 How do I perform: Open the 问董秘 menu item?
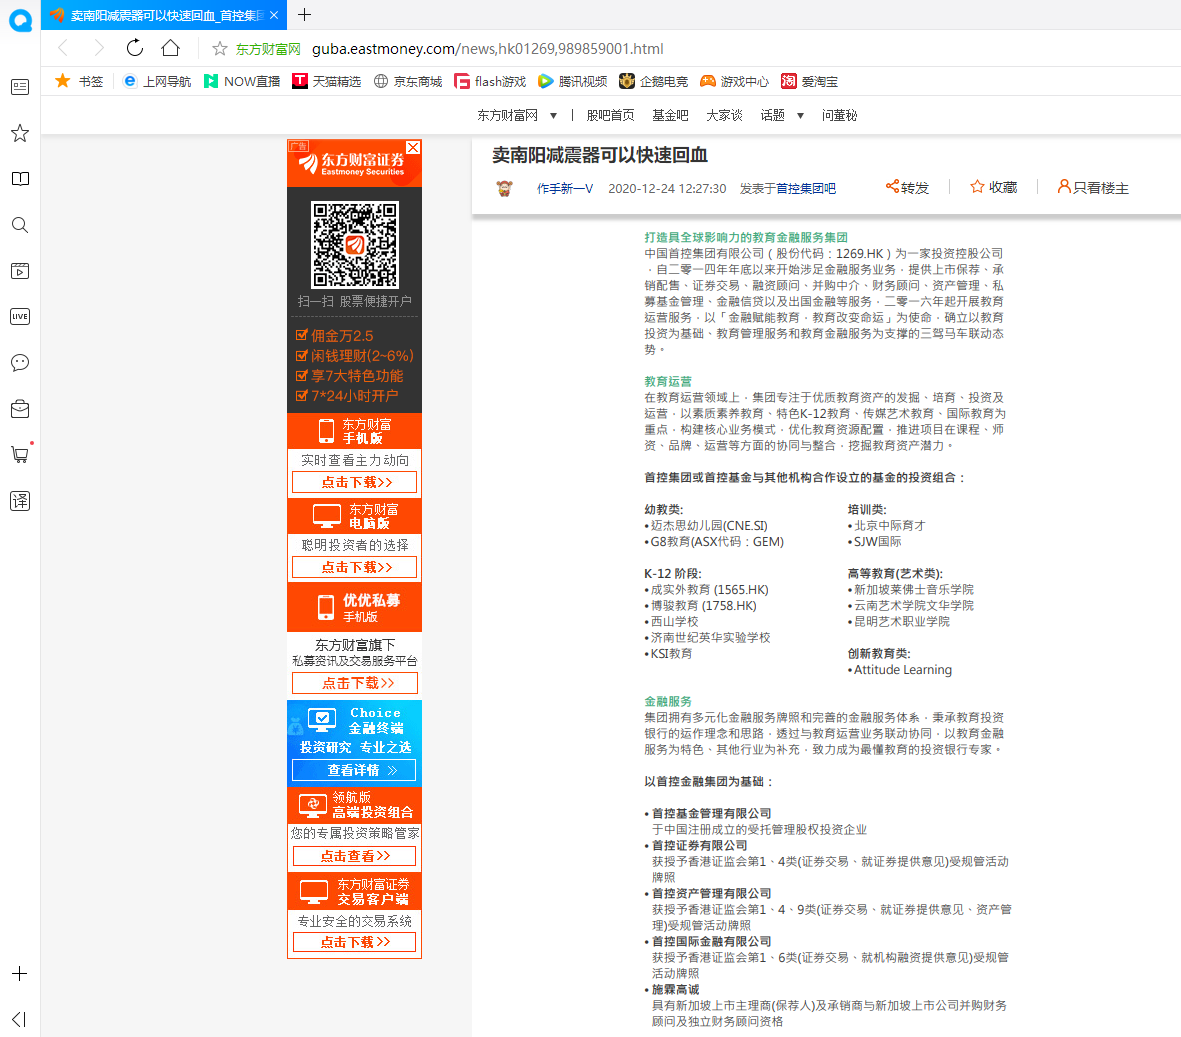pos(839,115)
